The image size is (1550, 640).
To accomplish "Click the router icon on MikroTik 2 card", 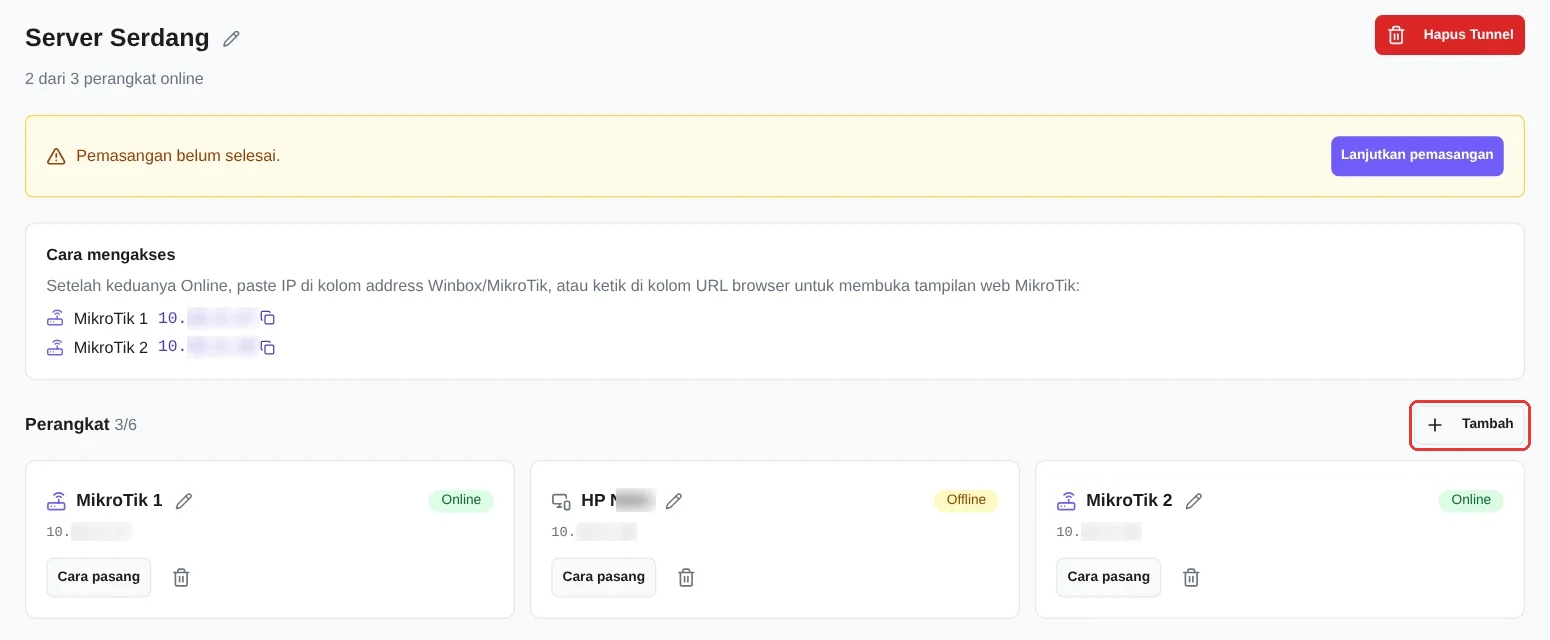I will tap(1066, 501).
